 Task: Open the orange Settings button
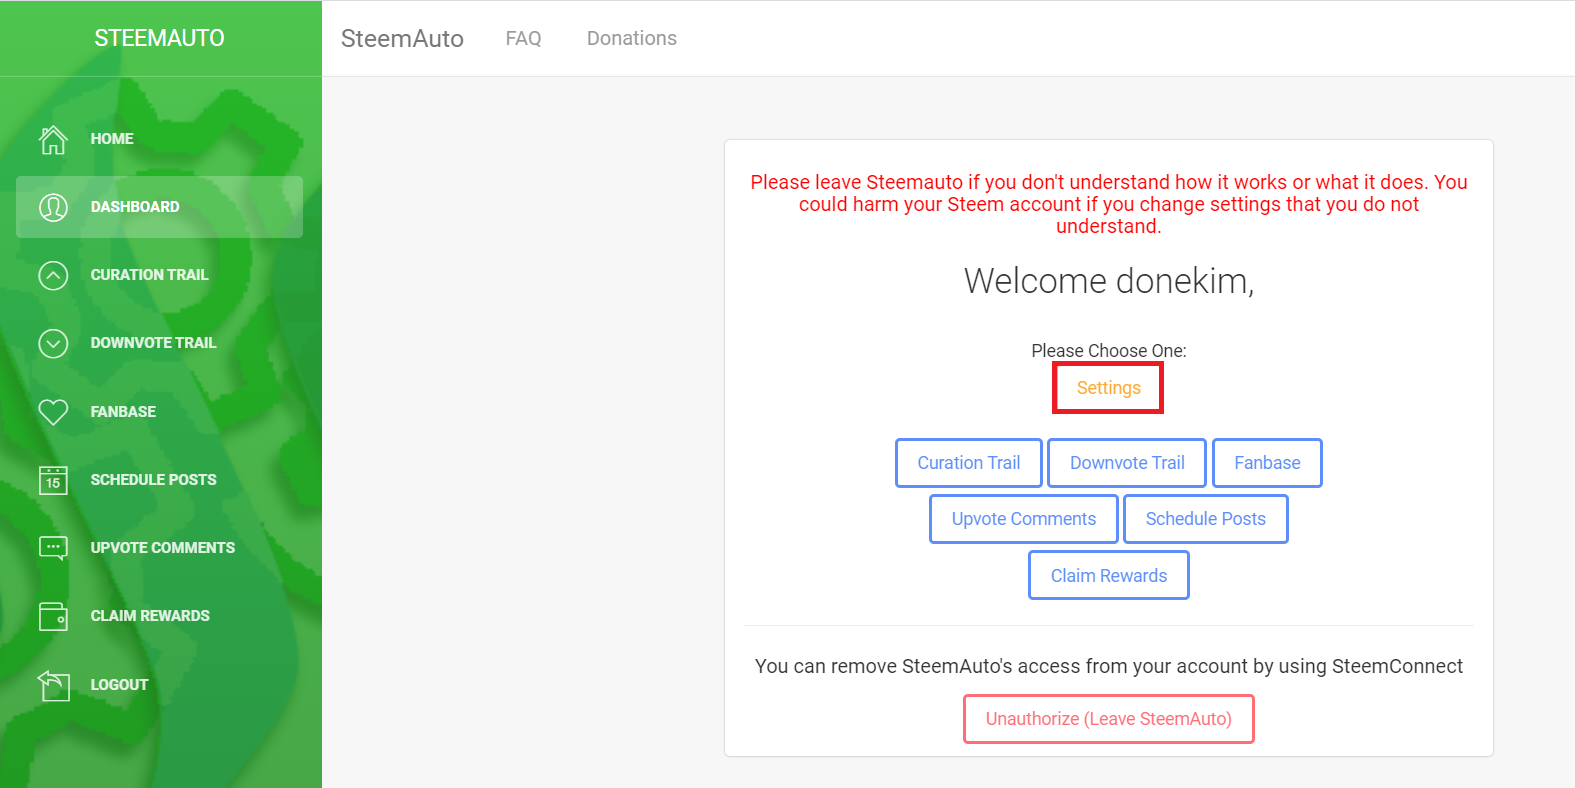click(1108, 388)
